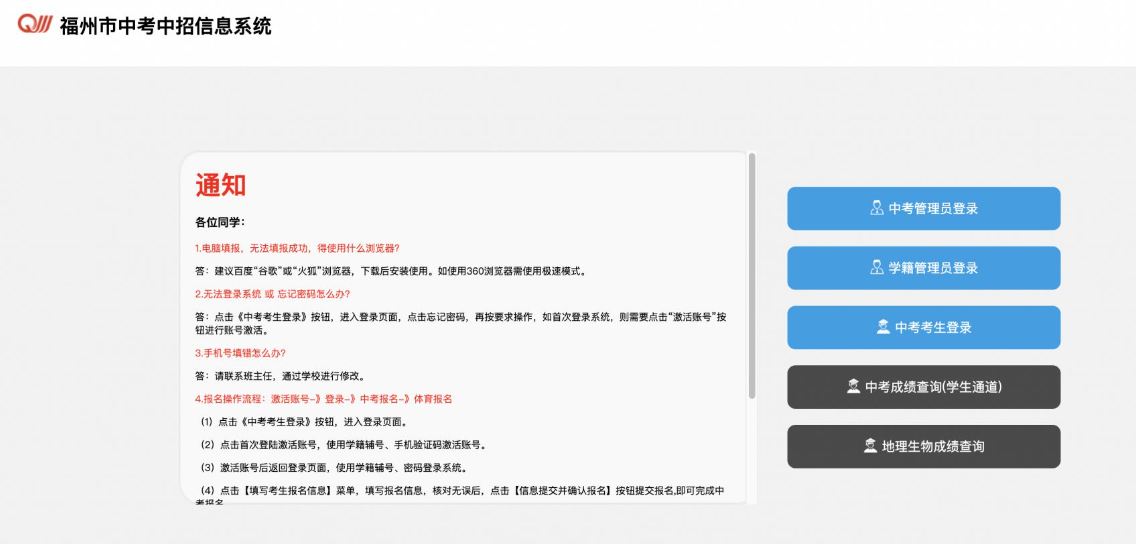Image resolution: width=1136 pixels, height=544 pixels.
Task: Open 学籍管理员登录 button
Action: point(924,268)
